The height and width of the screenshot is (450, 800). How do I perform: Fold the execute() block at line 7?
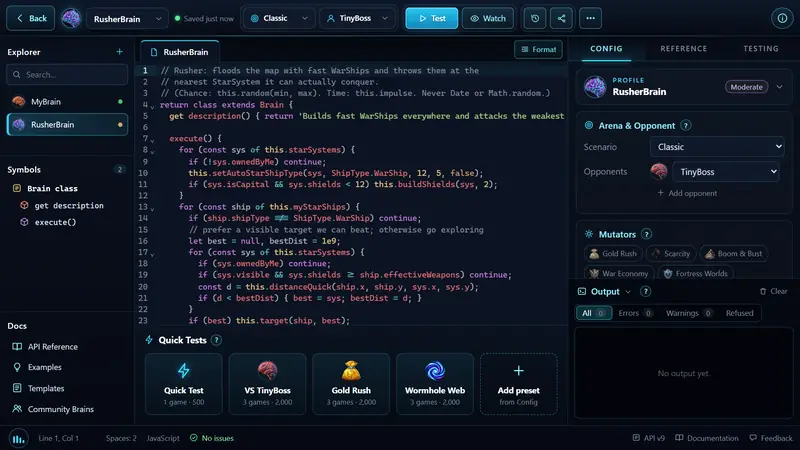tap(152, 140)
